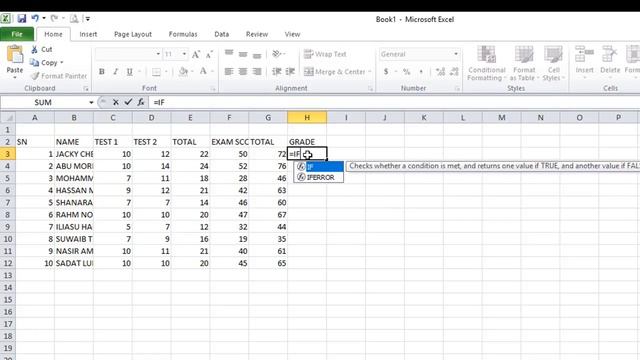The height and width of the screenshot is (360, 640).
Task: Toggle underline formatting
Action: point(129,72)
